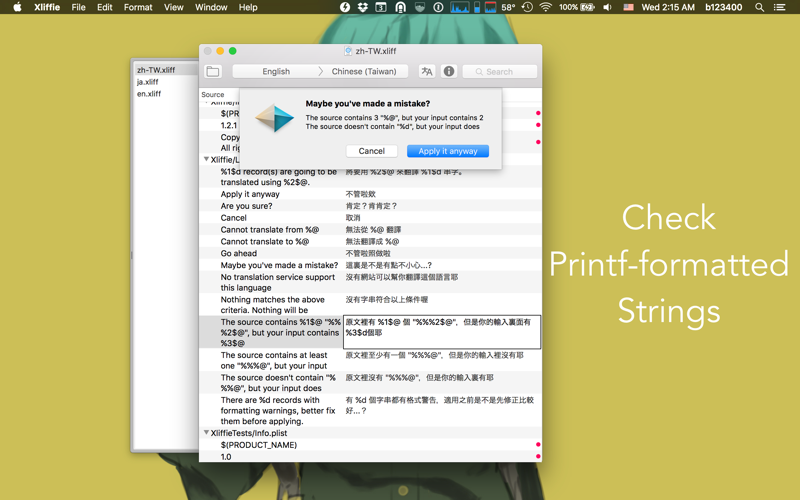Select the '%1$d record(s) are going to be' row
Viewport: 800px width, 500px height.
[x=370, y=177]
